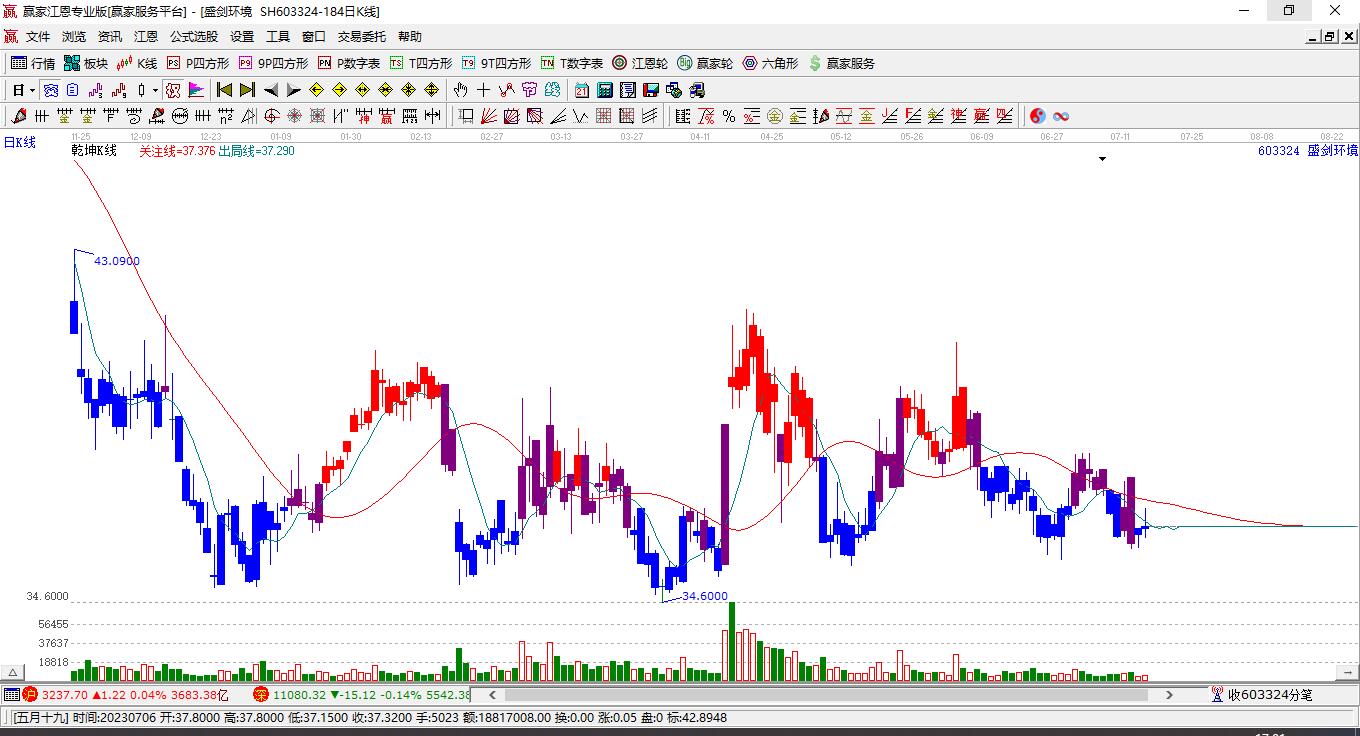Click the 603324 盛剑环境 stock label
This screenshot has height=736, width=1360.
[x=1308, y=151]
